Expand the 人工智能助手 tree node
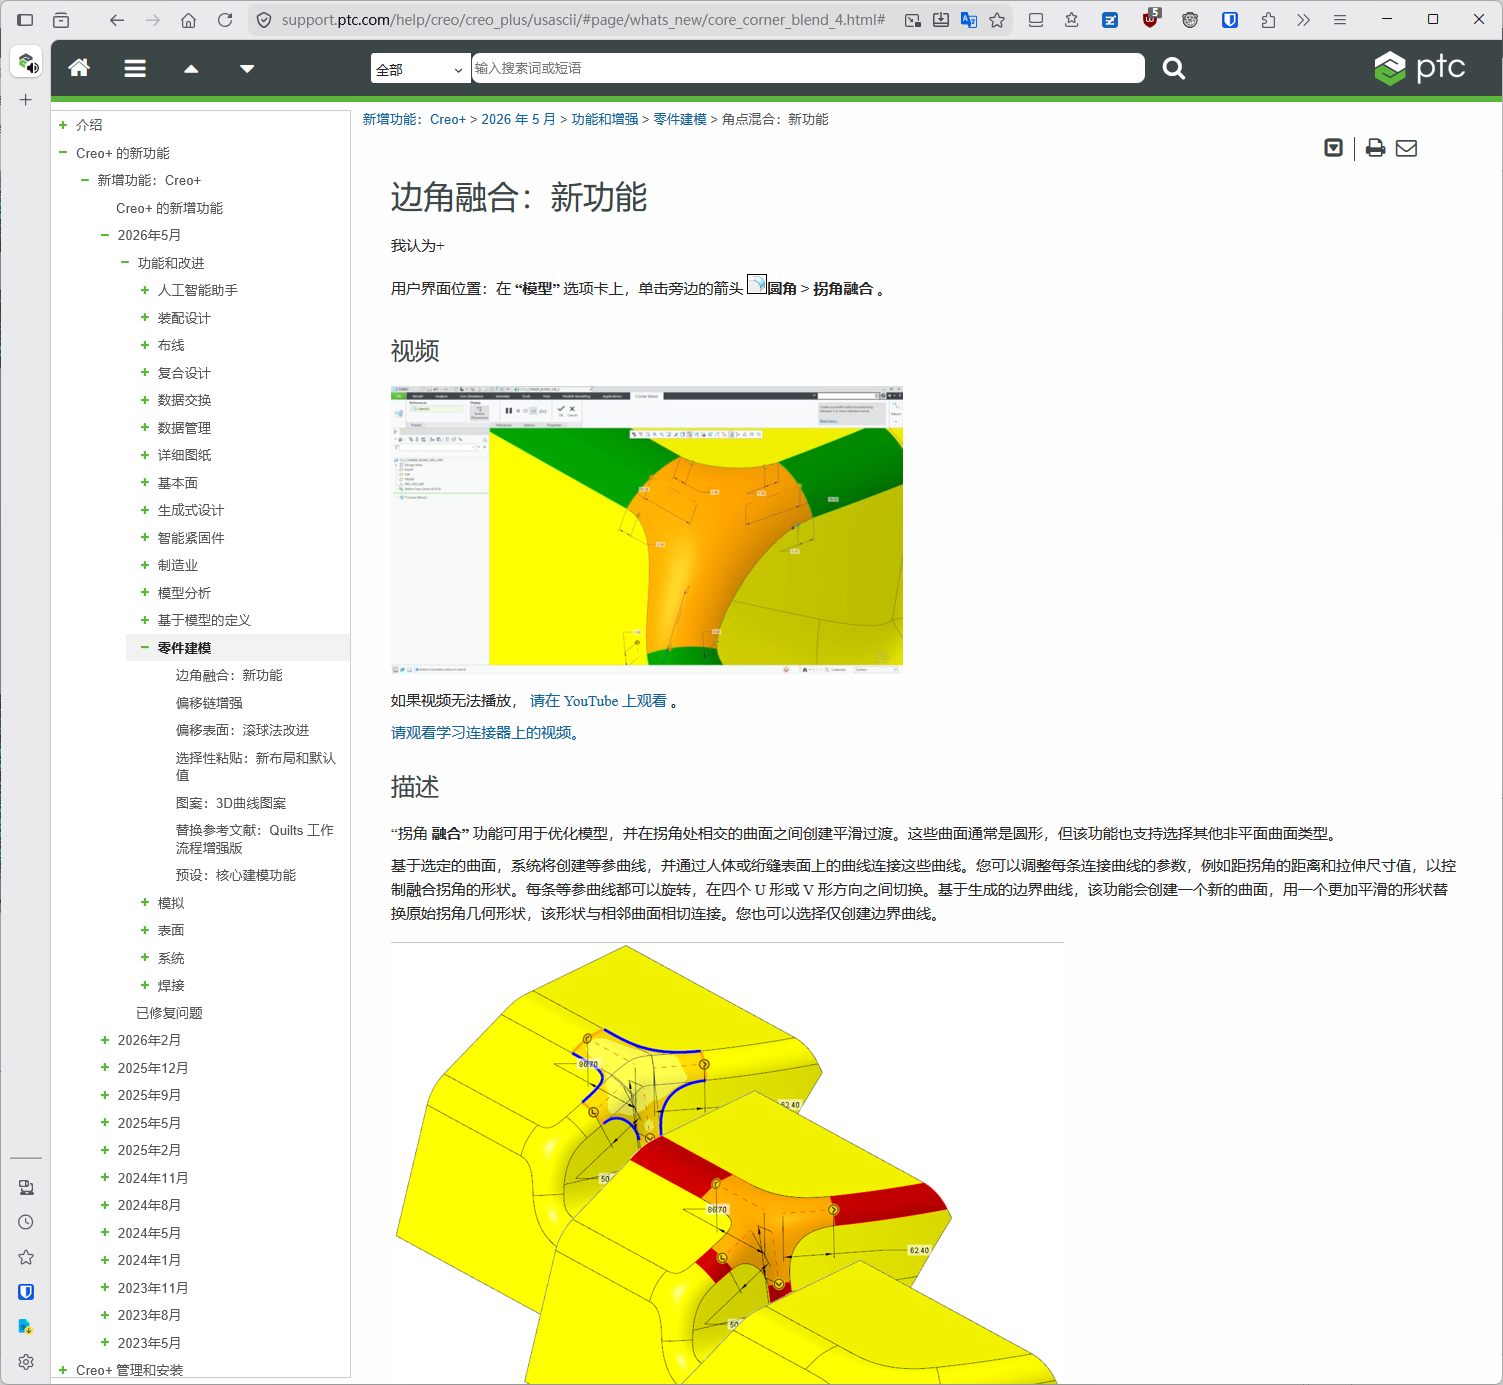The height and width of the screenshot is (1385, 1503). (145, 290)
